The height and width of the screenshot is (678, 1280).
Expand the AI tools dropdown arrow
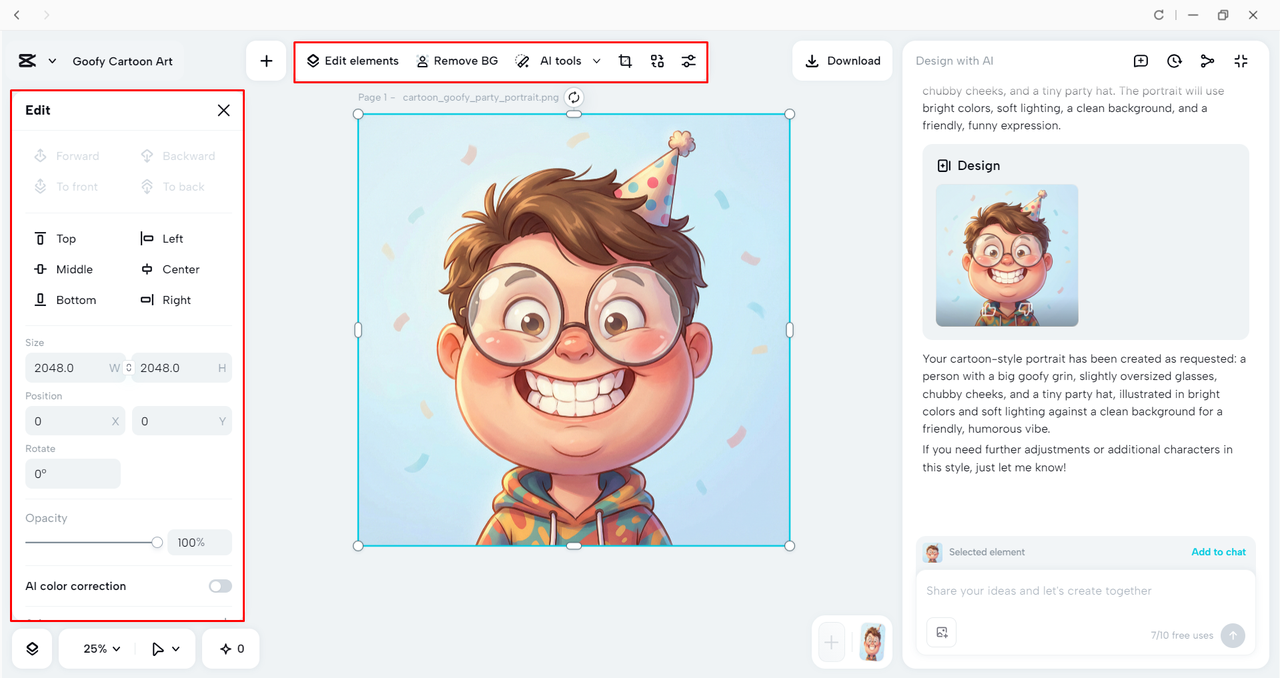pos(597,61)
